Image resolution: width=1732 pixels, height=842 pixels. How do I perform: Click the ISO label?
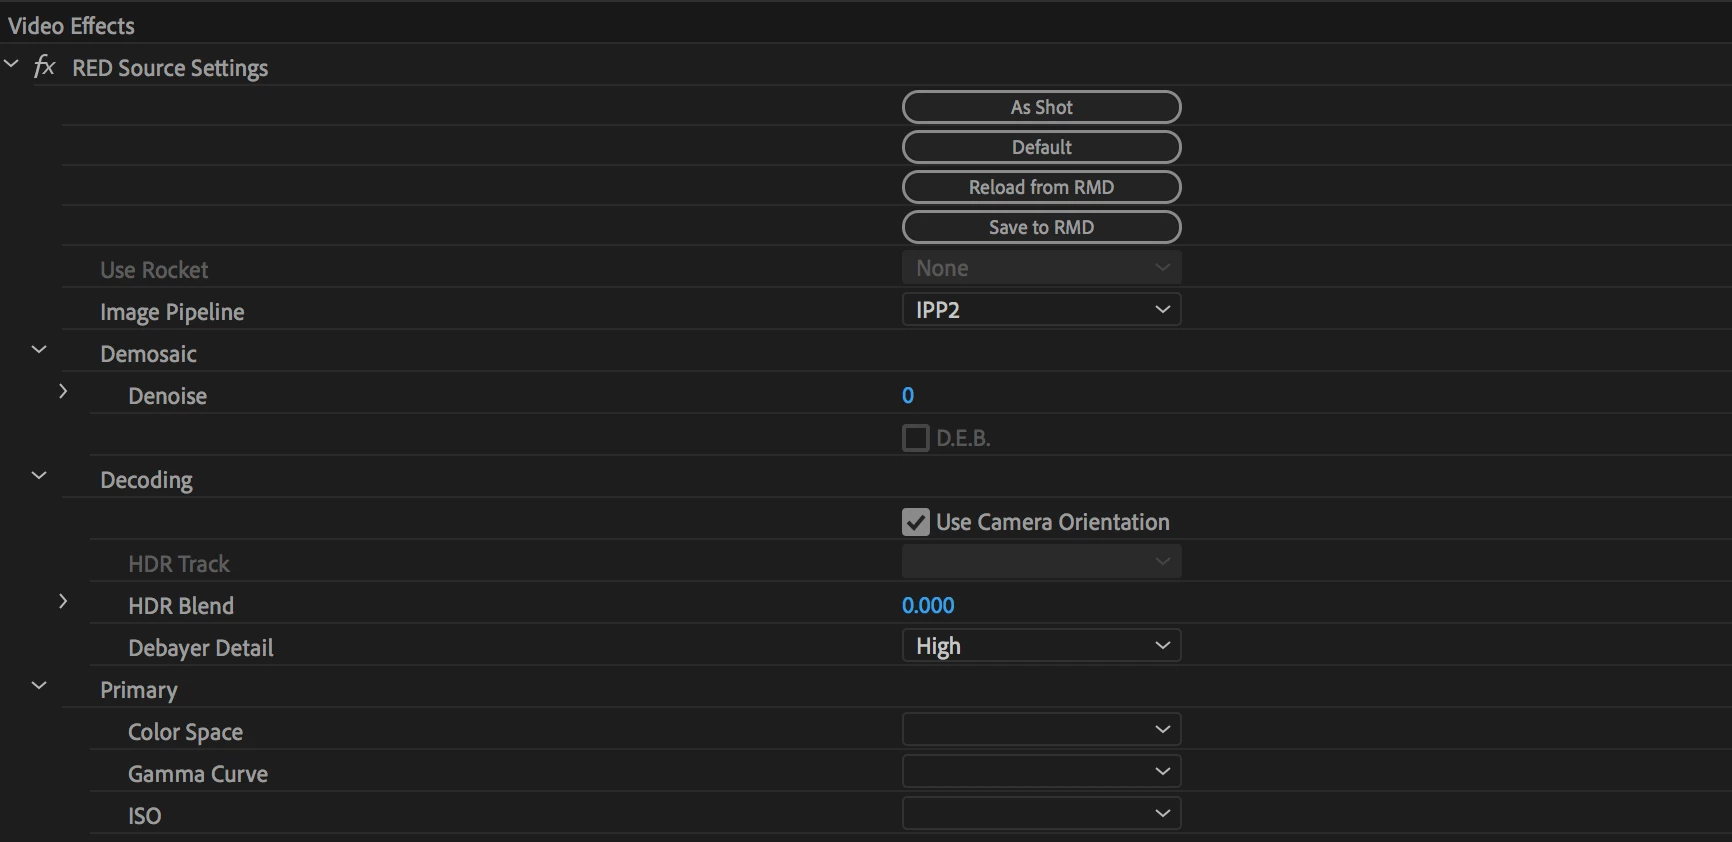tap(144, 816)
